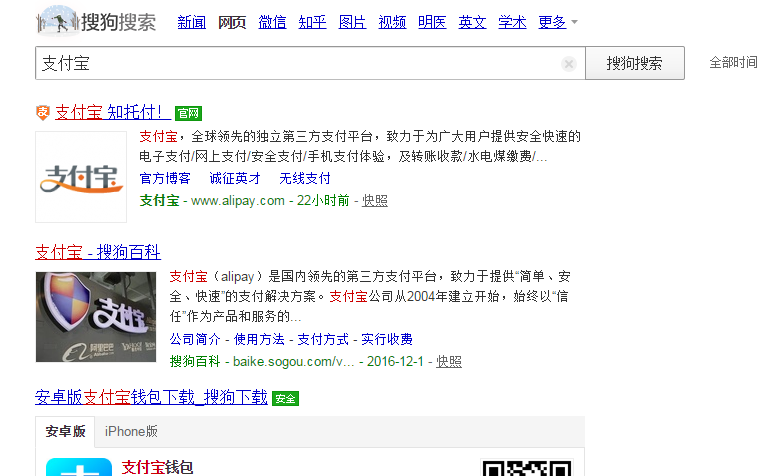Open the 支付宝 logo thumbnail

tap(81, 177)
